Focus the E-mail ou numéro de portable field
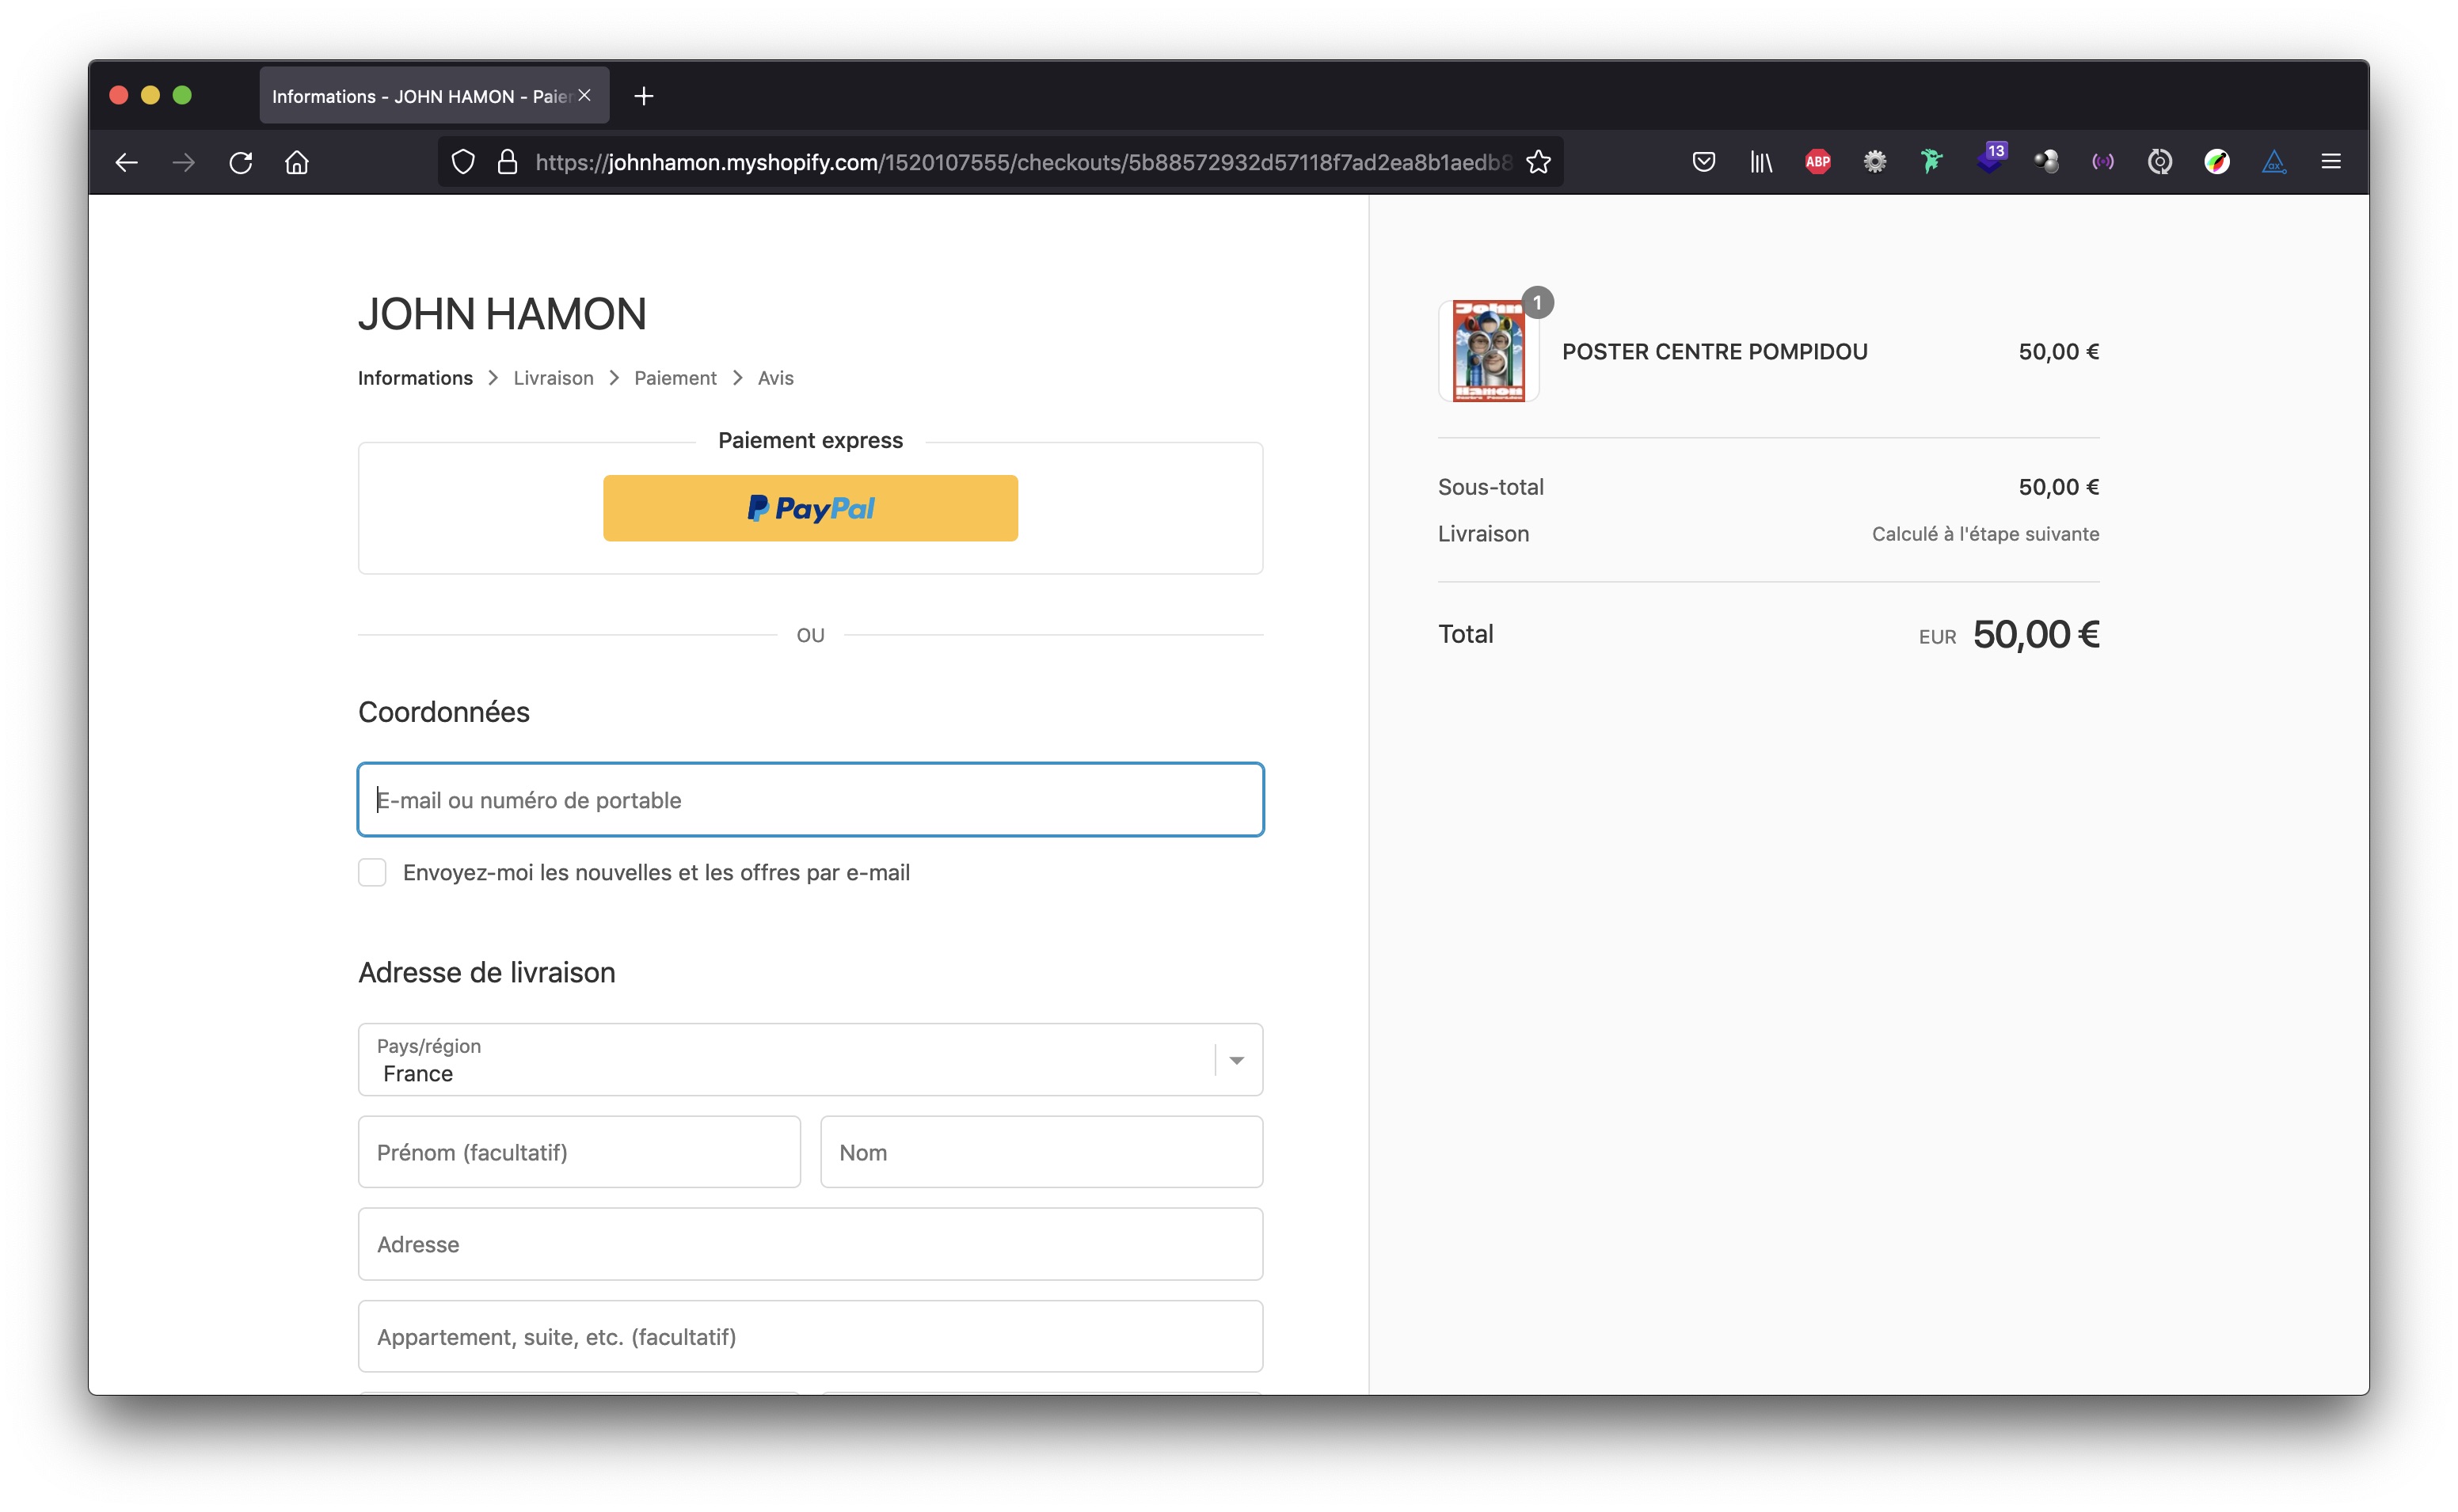2458x1512 pixels. pos(810,800)
